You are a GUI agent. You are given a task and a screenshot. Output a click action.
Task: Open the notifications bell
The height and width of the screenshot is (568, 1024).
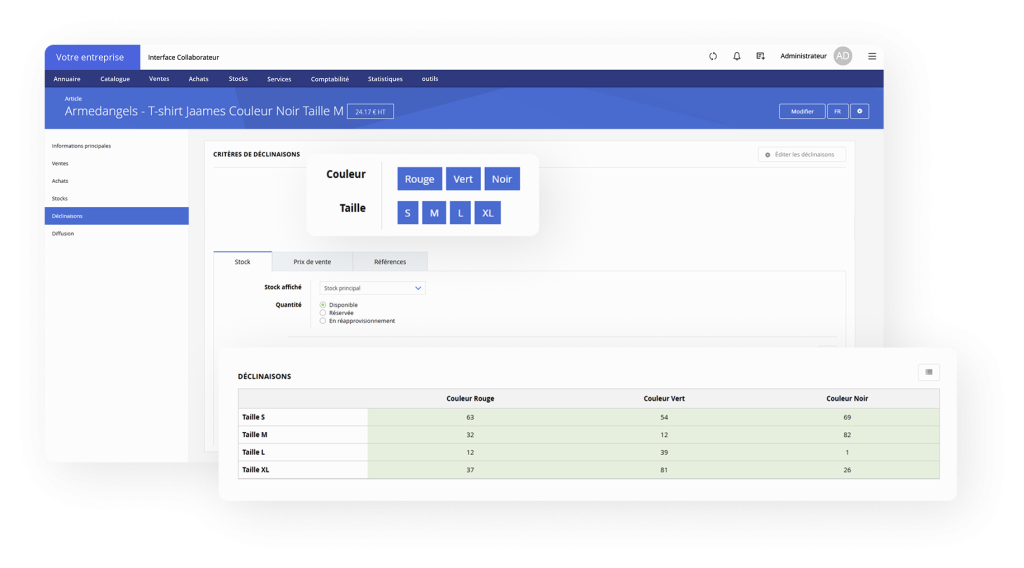click(x=737, y=56)
